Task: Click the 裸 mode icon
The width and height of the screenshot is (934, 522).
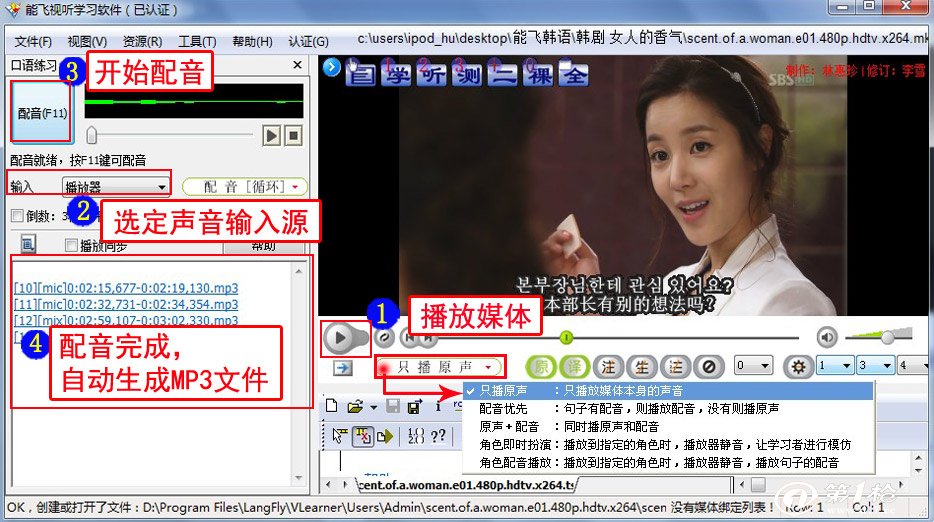Action: 538,74
